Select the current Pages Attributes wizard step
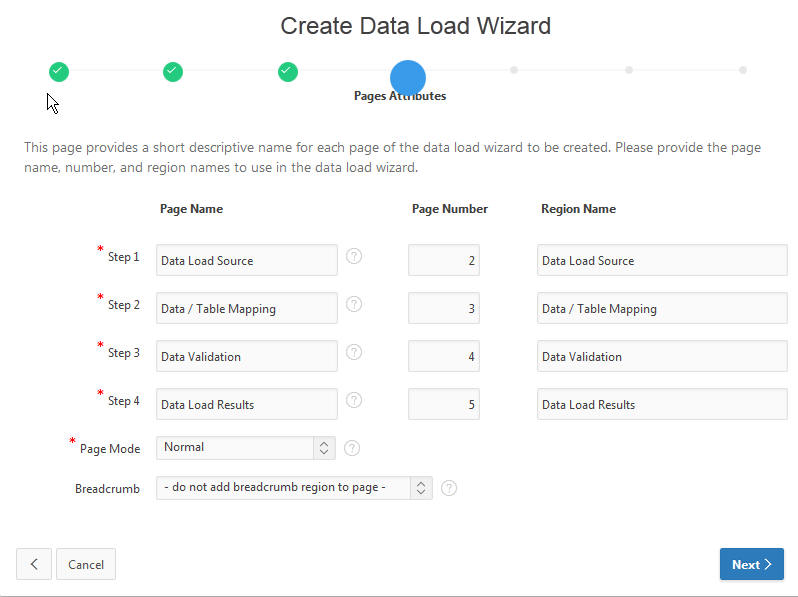 408,77
